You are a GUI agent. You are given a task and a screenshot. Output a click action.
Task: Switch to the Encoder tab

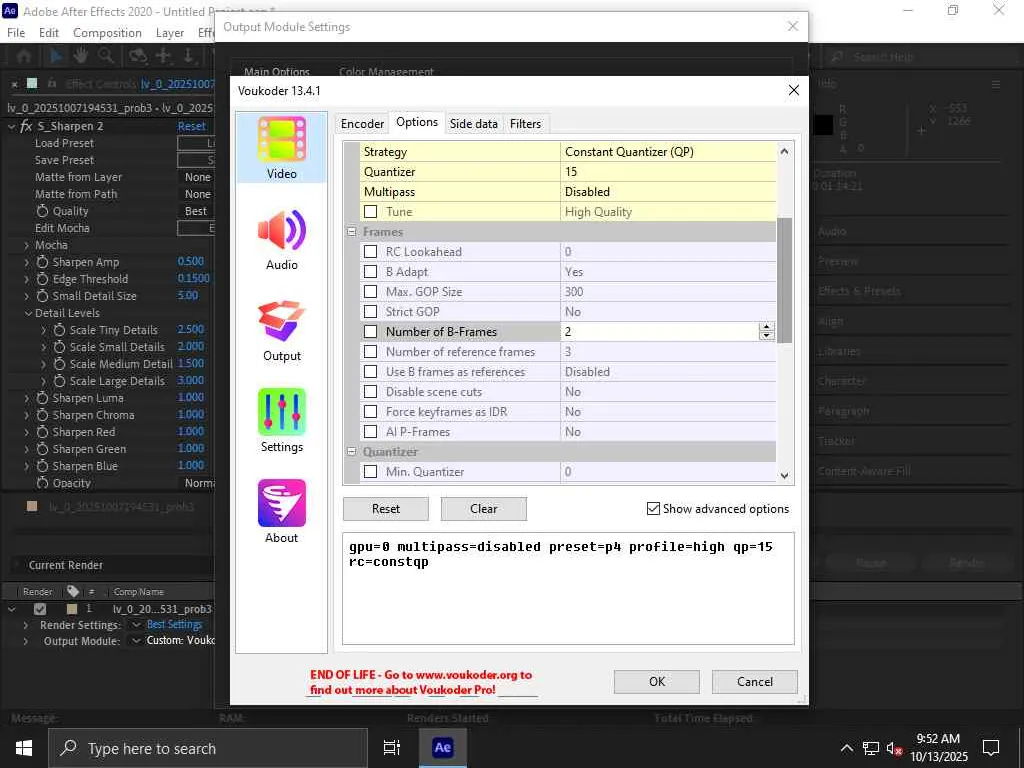point(362,123)
